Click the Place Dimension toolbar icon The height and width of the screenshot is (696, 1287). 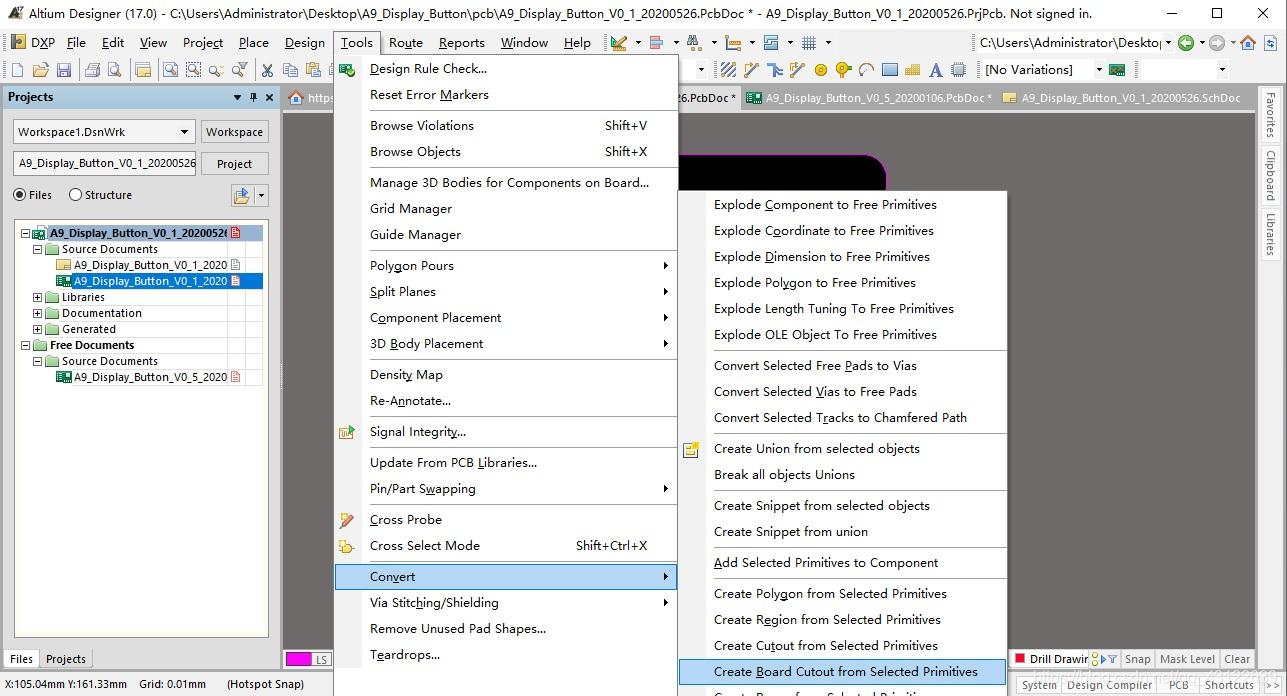[x=732, y=43]
